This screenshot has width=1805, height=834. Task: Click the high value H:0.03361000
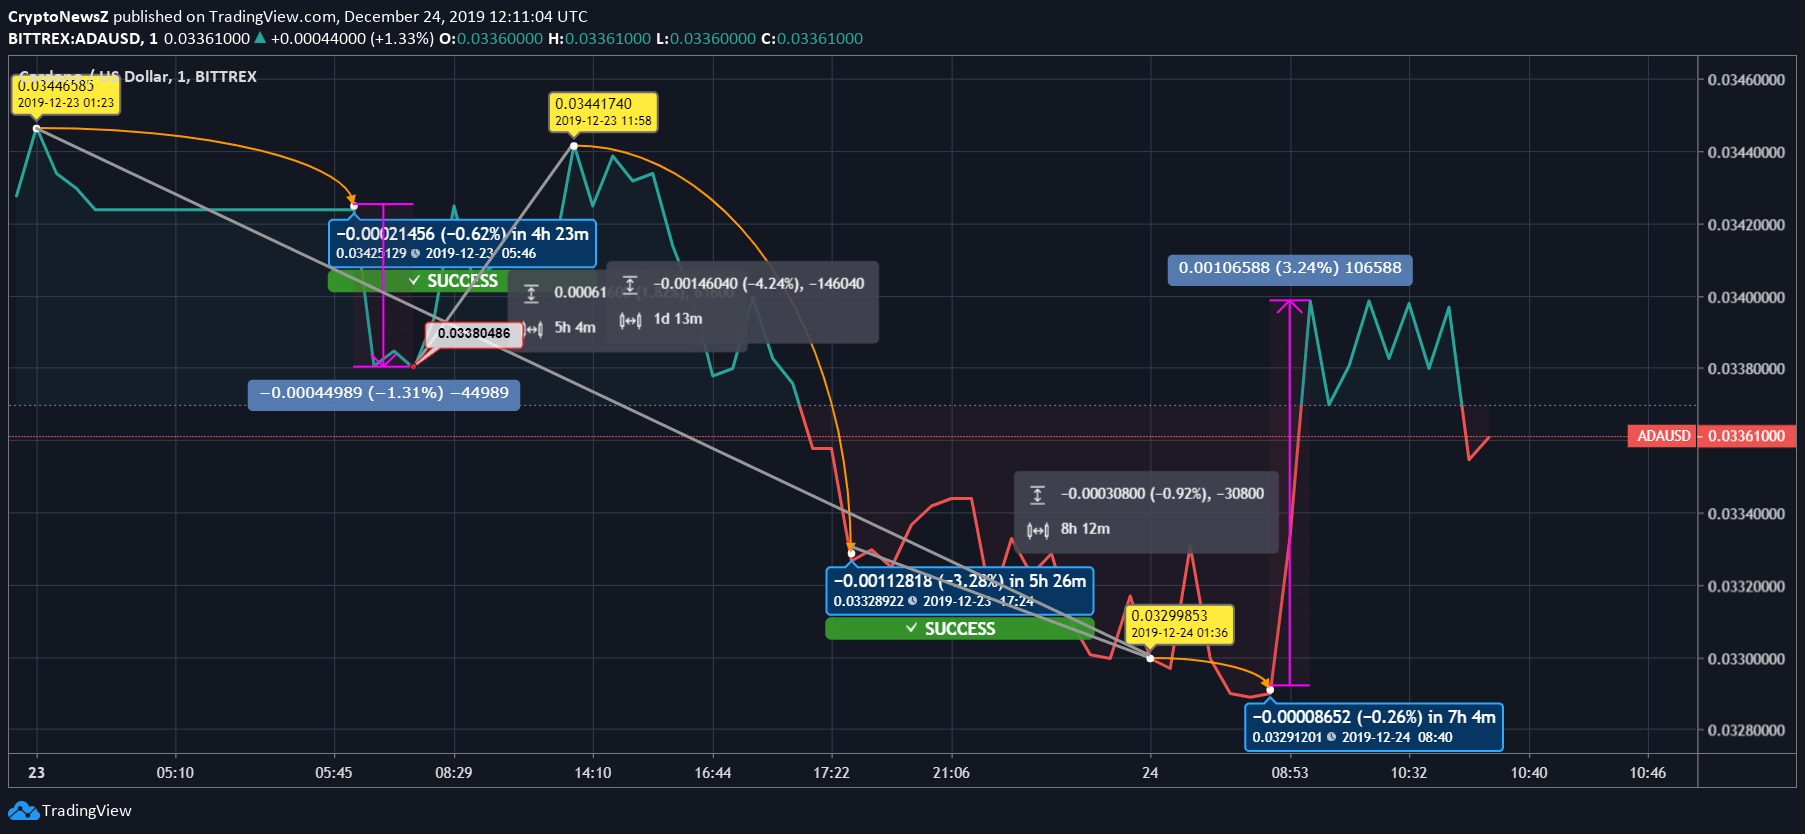click(600, 39)
